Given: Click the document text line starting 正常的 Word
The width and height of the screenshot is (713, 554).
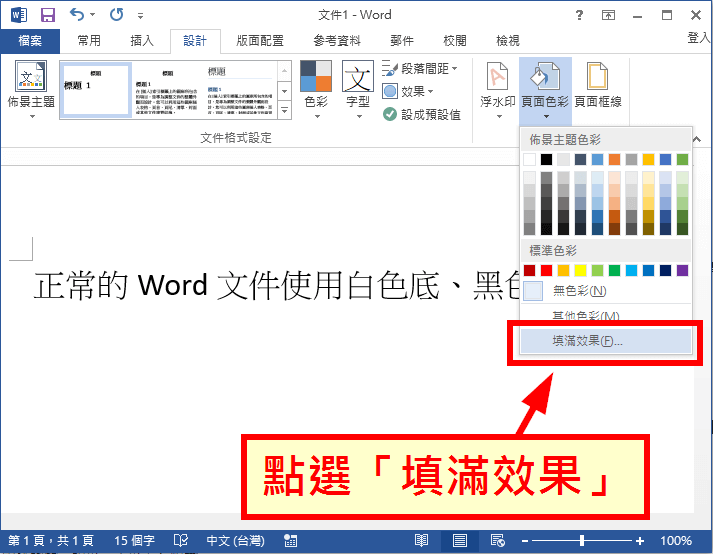Looking at the screenshot, I should pyautogui.click(x=276, y=286).
